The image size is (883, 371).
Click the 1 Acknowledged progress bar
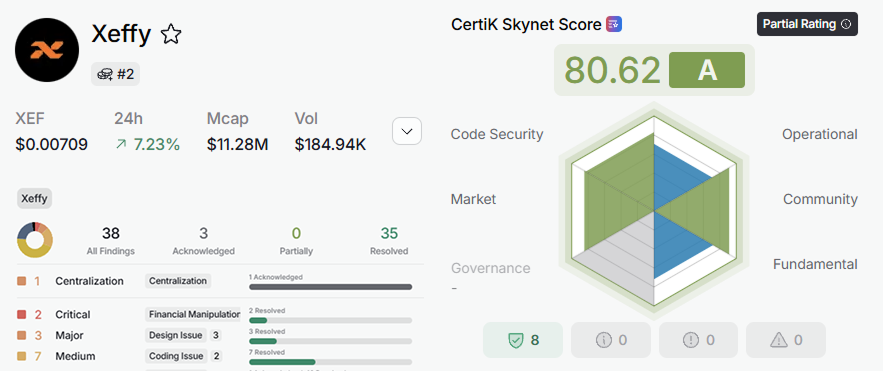[x=331, y=287]
